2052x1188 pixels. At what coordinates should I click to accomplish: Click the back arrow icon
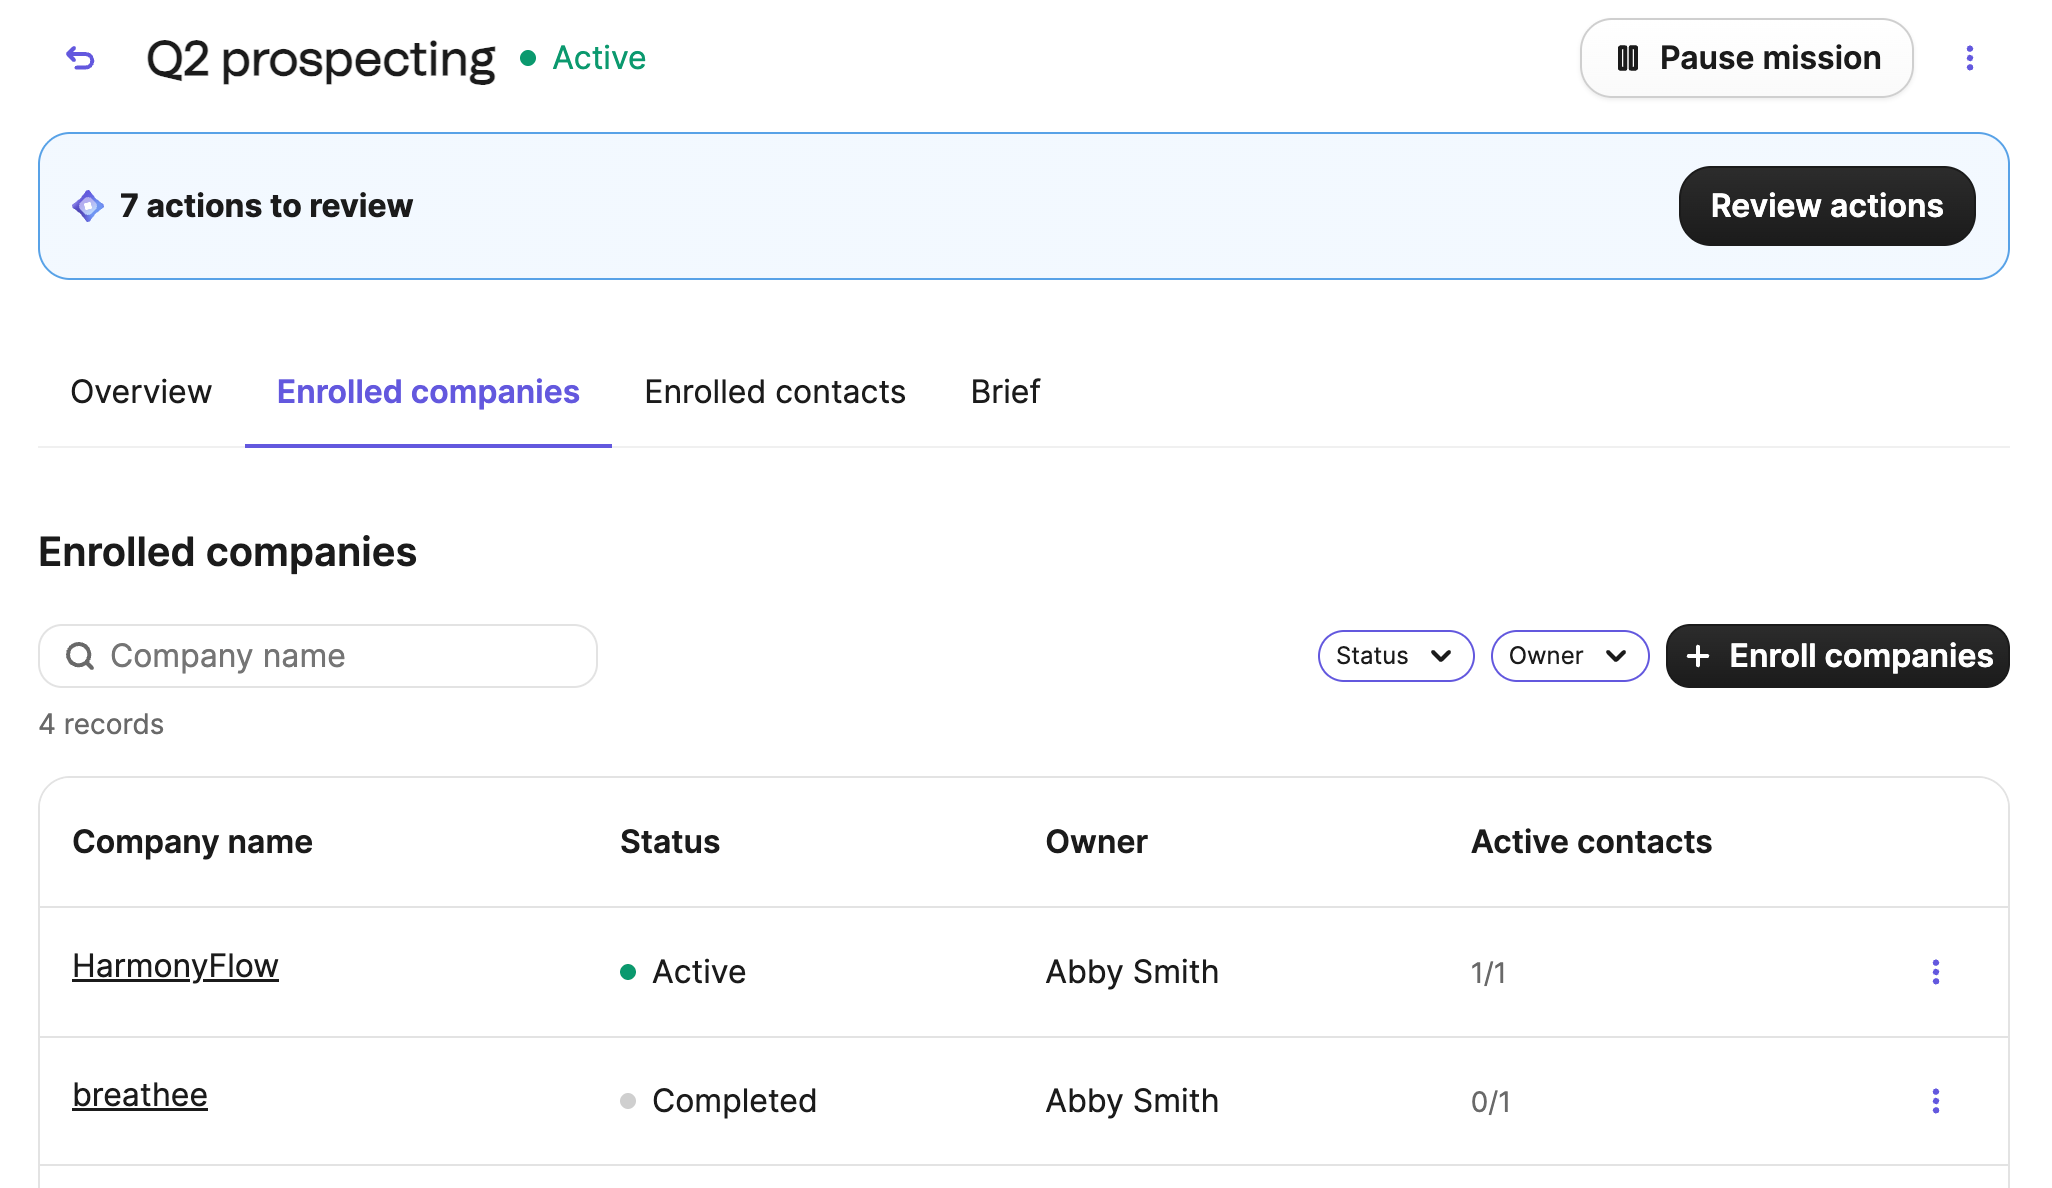point(81,59)
